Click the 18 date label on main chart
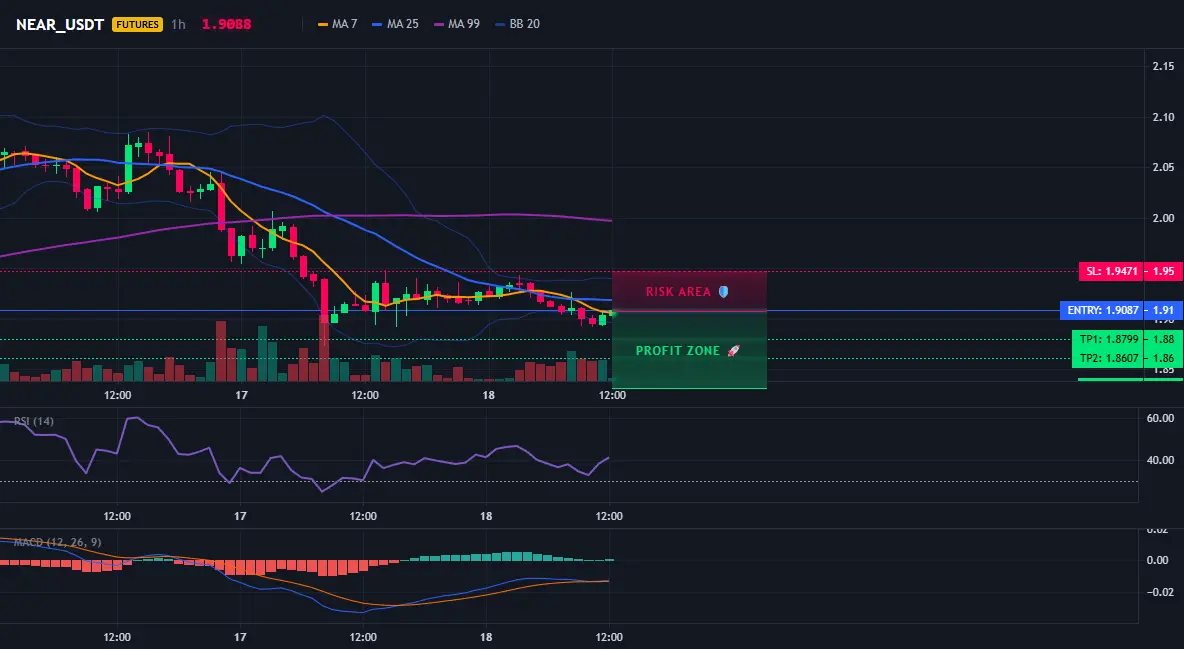1184x649 pixels. [489, 395]
